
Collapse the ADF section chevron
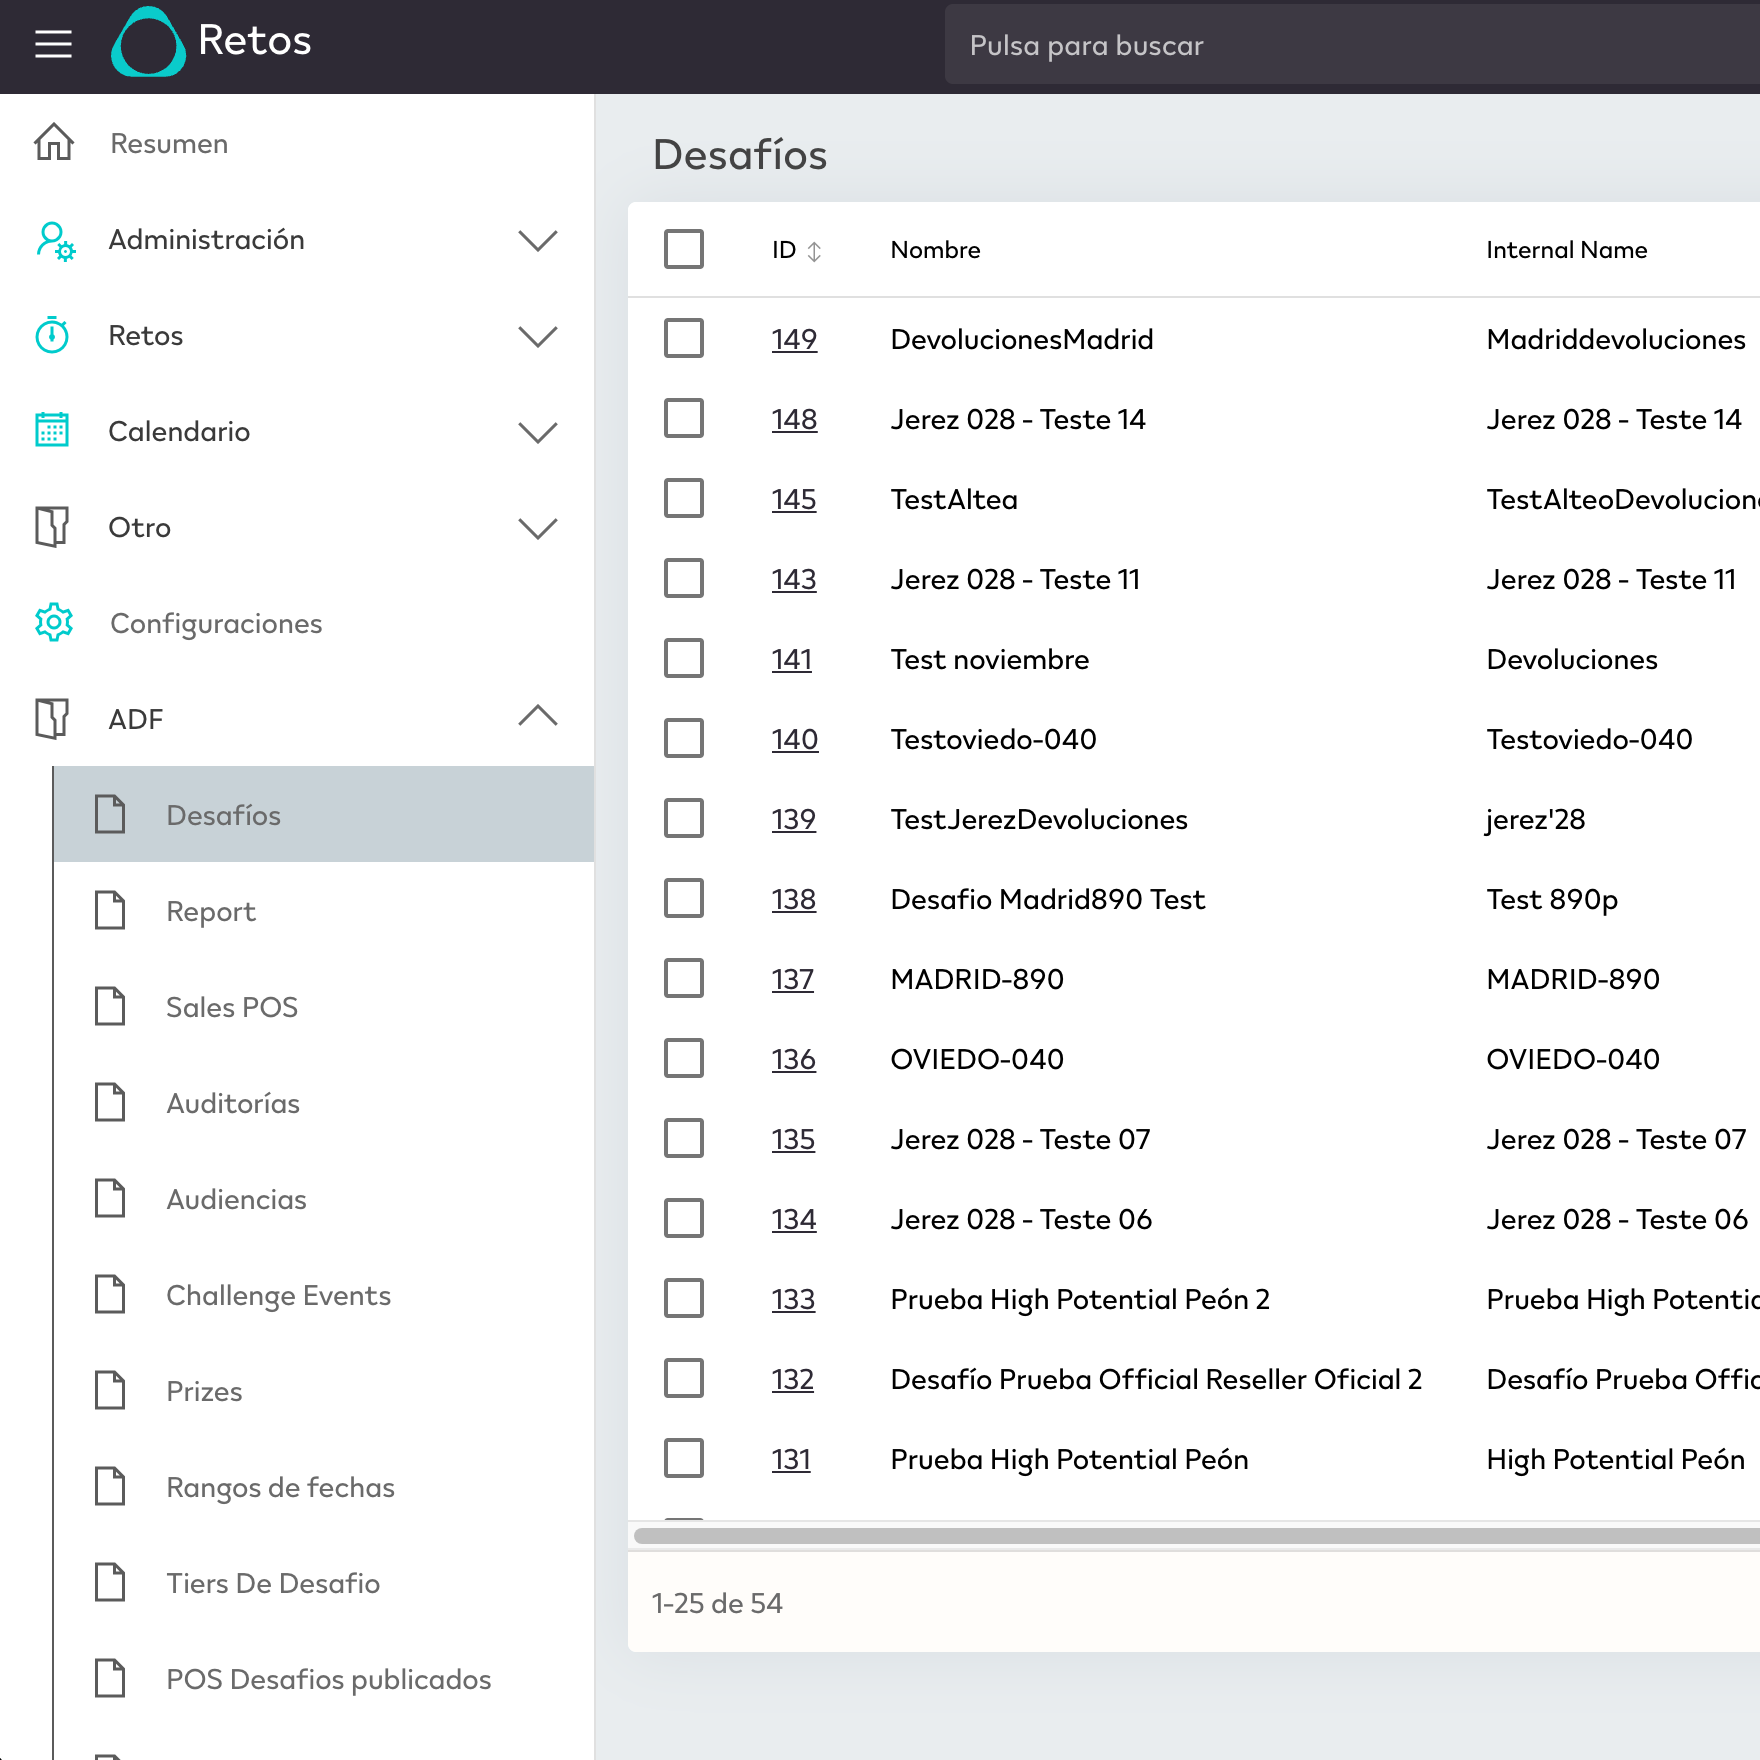click(x=537, y=717)
